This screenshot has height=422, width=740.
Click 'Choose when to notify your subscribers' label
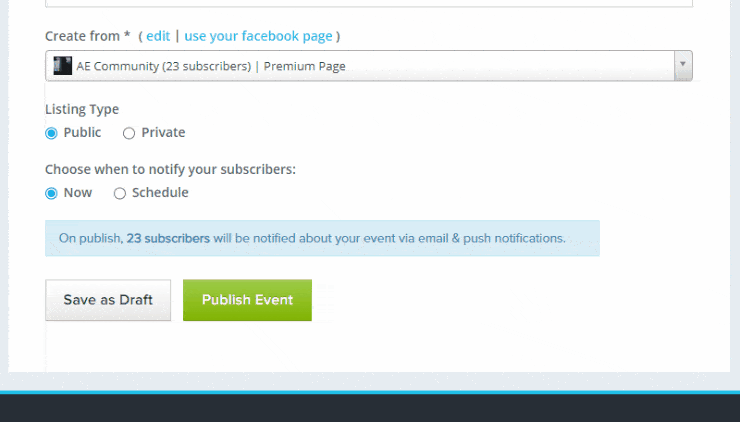click(x=170, y=169)
